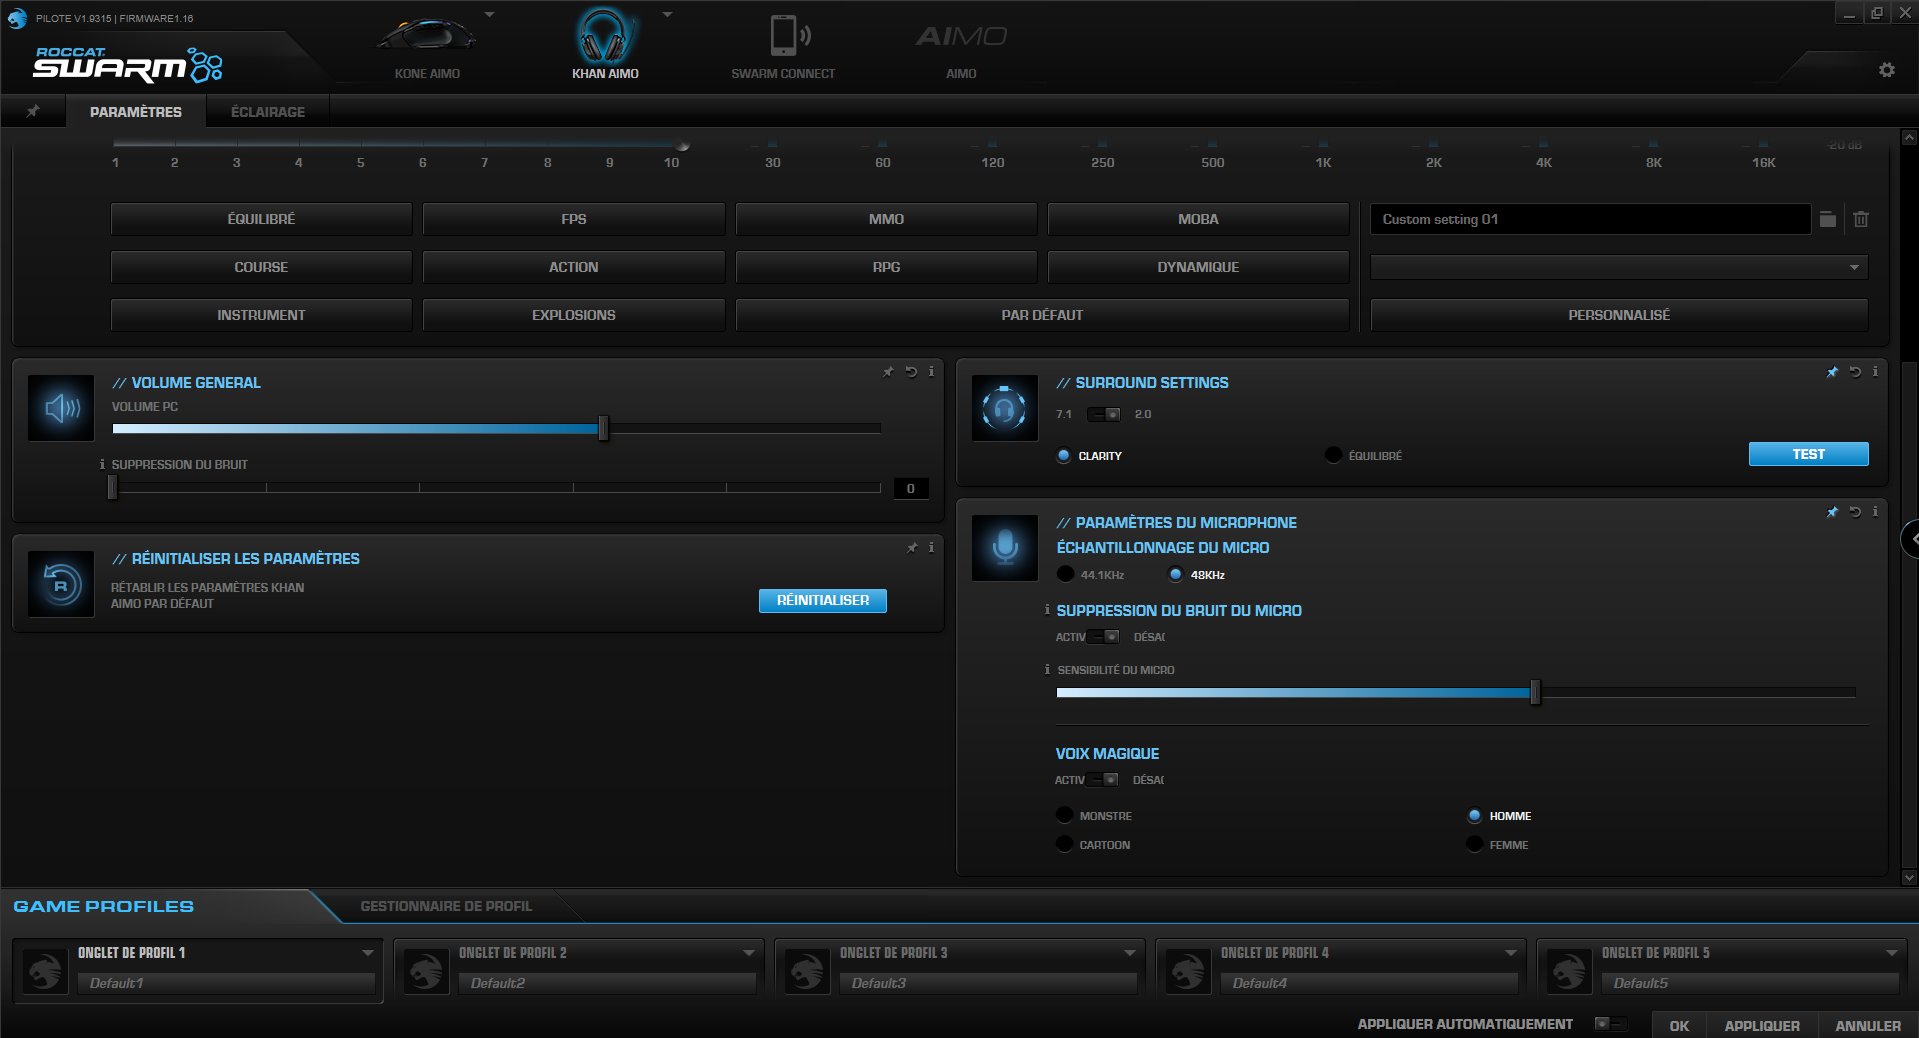The image size is (1919, 1038).
Task: Expand the custom equalizer preset dropdown
Action: [x=1853, y=267]
